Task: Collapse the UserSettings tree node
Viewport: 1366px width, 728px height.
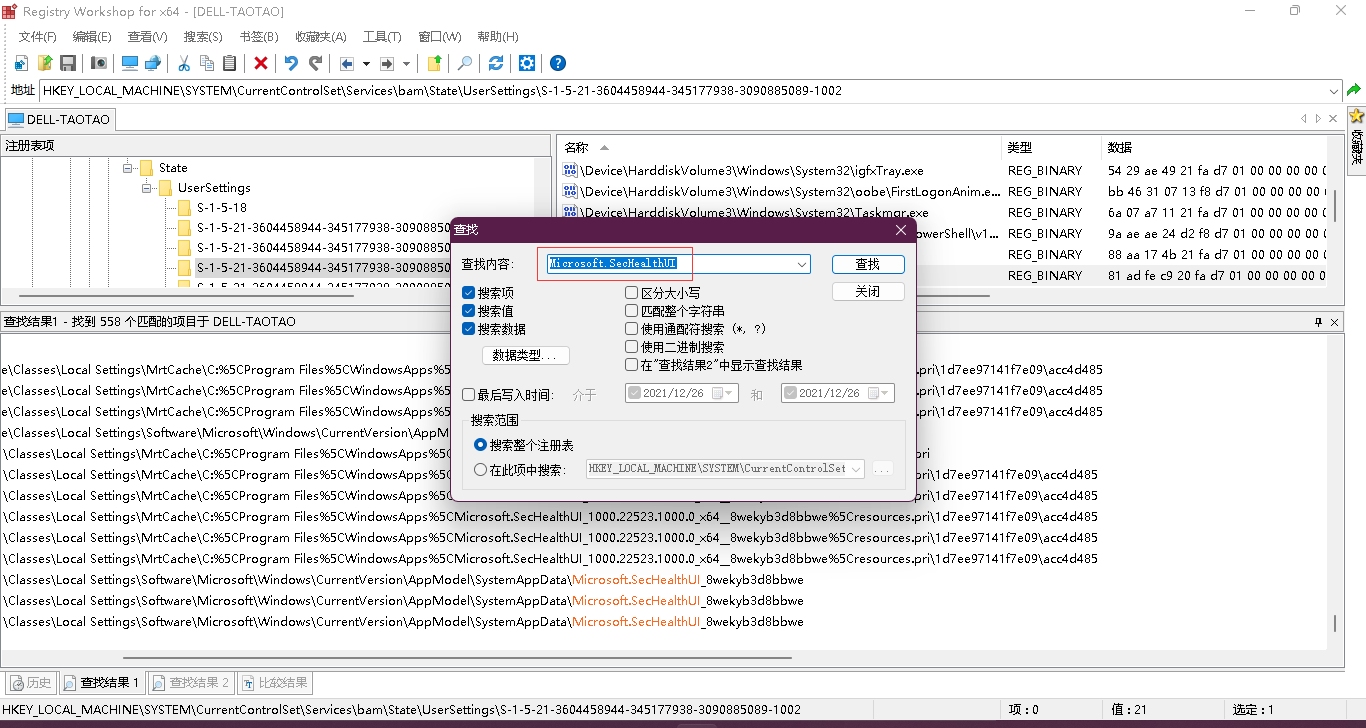Action: (147, 188)
